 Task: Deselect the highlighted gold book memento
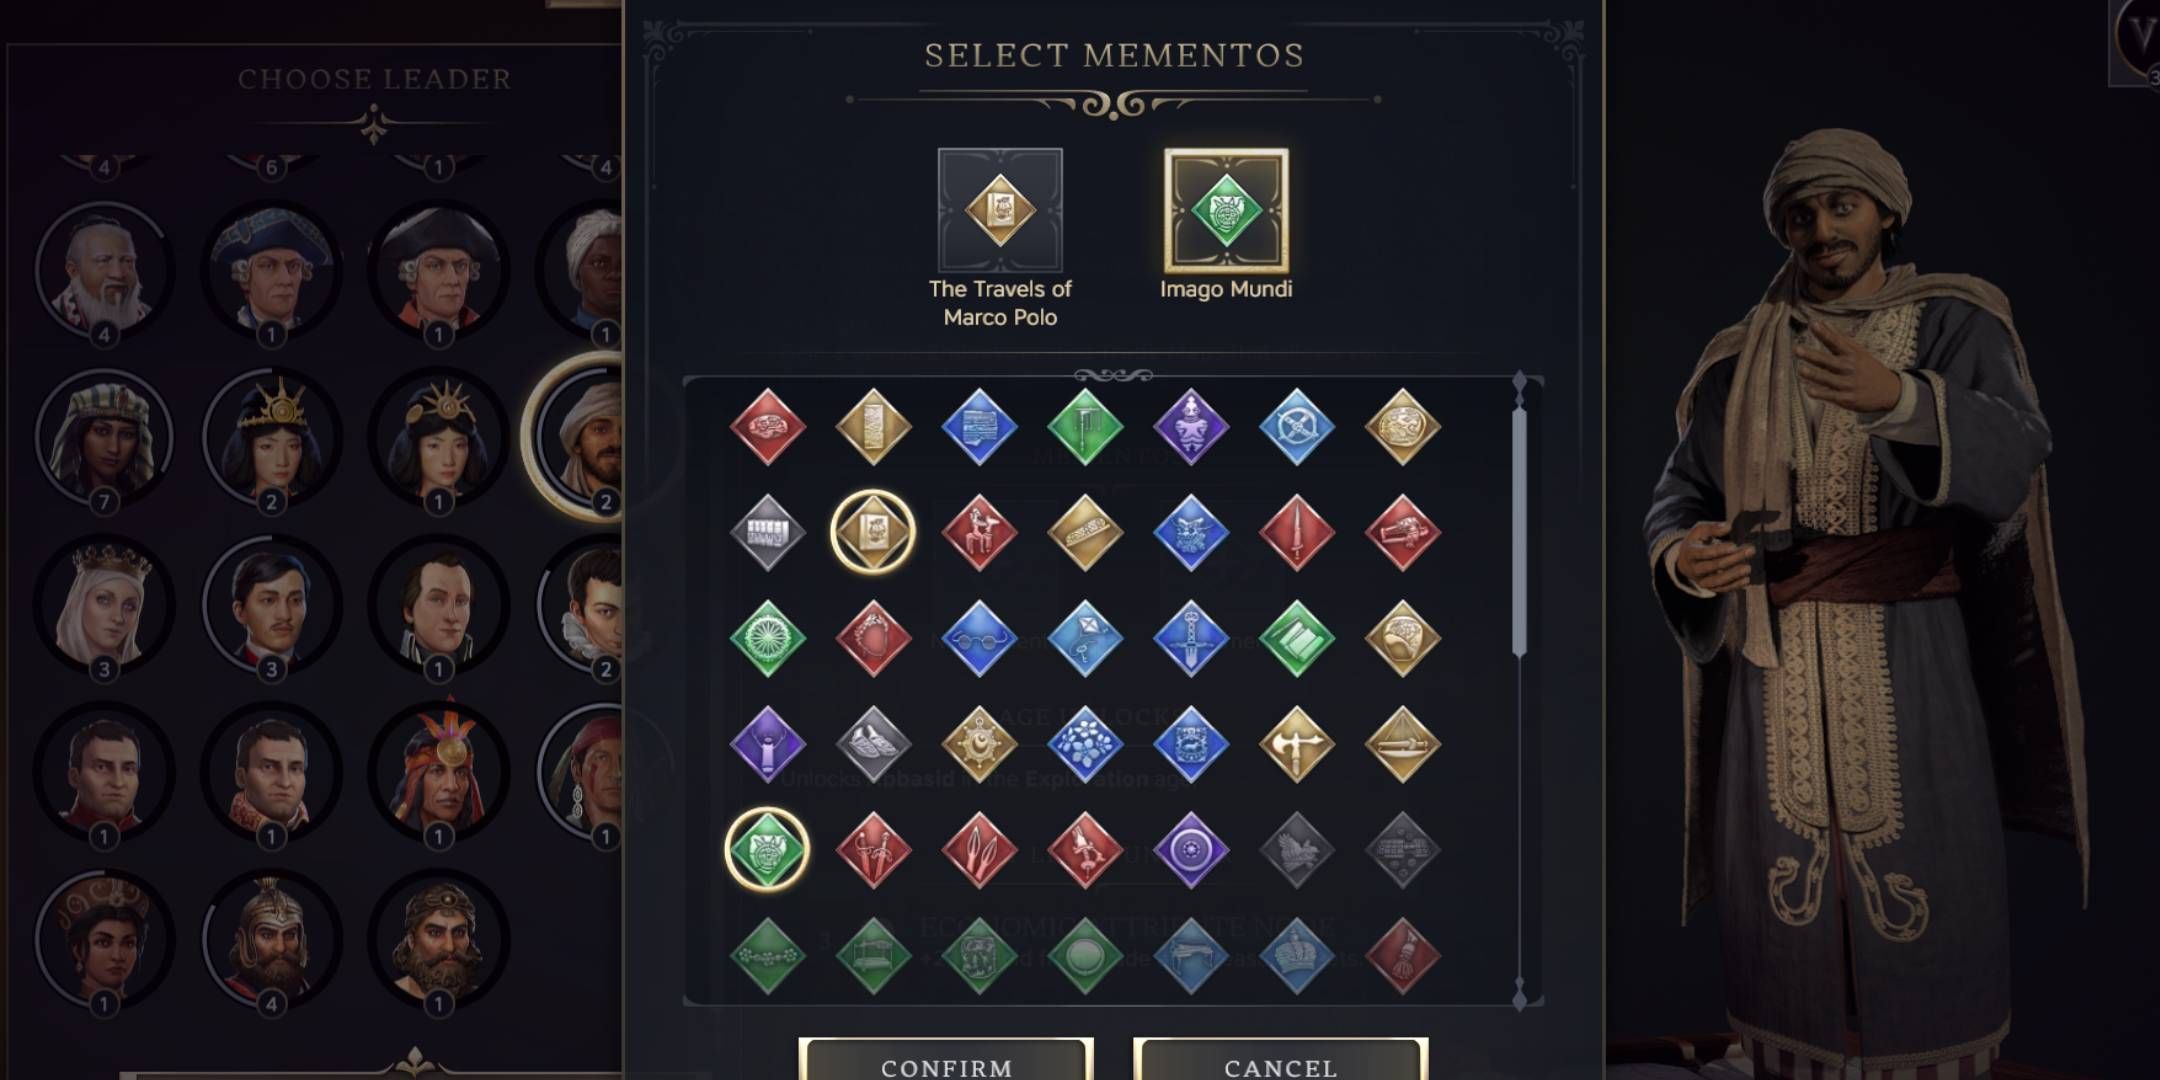pyautogui.click(x=873, y=533)
